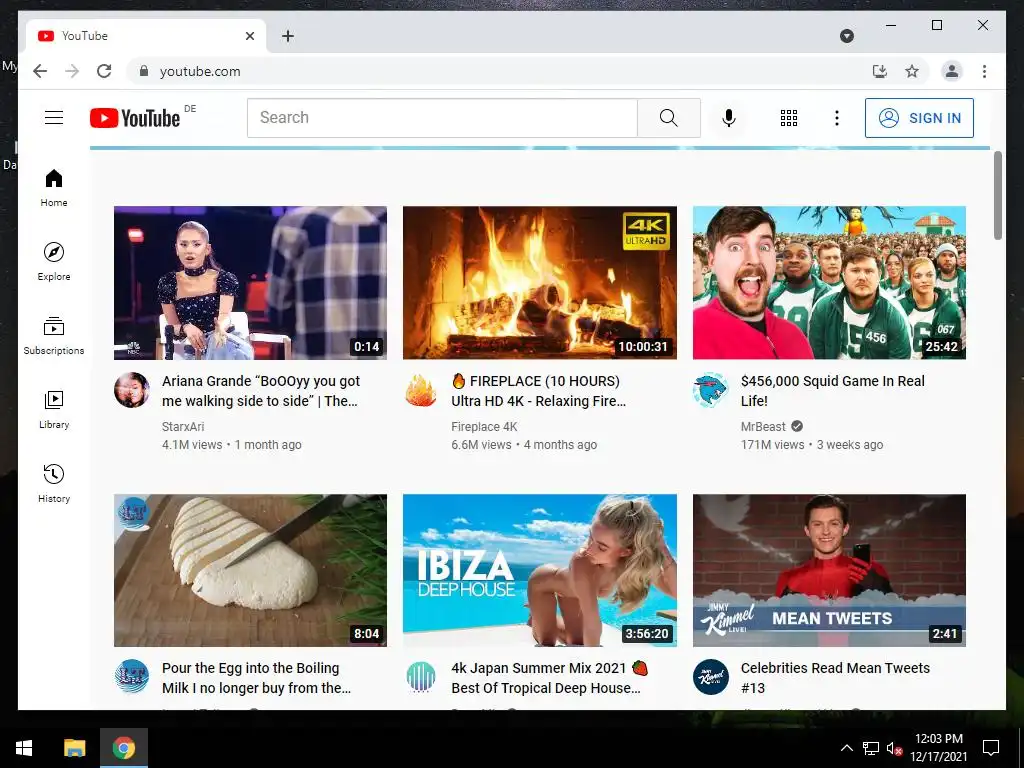Play the Squid Game In Real Life thumbnail
This screenshot has width=1024, height=768.
pos(829,283)
